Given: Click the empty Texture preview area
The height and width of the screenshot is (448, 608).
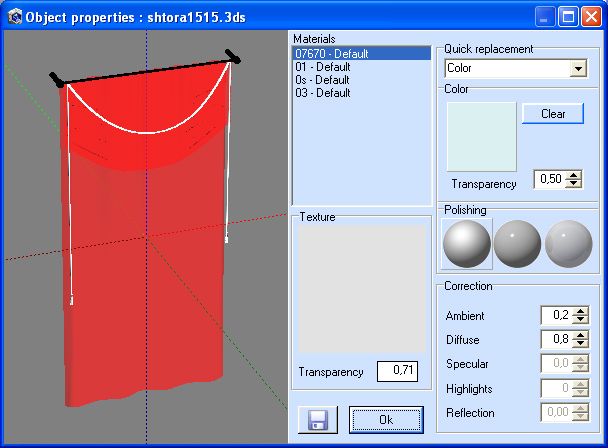Looking at the screenshot, I should coord(361,289).
